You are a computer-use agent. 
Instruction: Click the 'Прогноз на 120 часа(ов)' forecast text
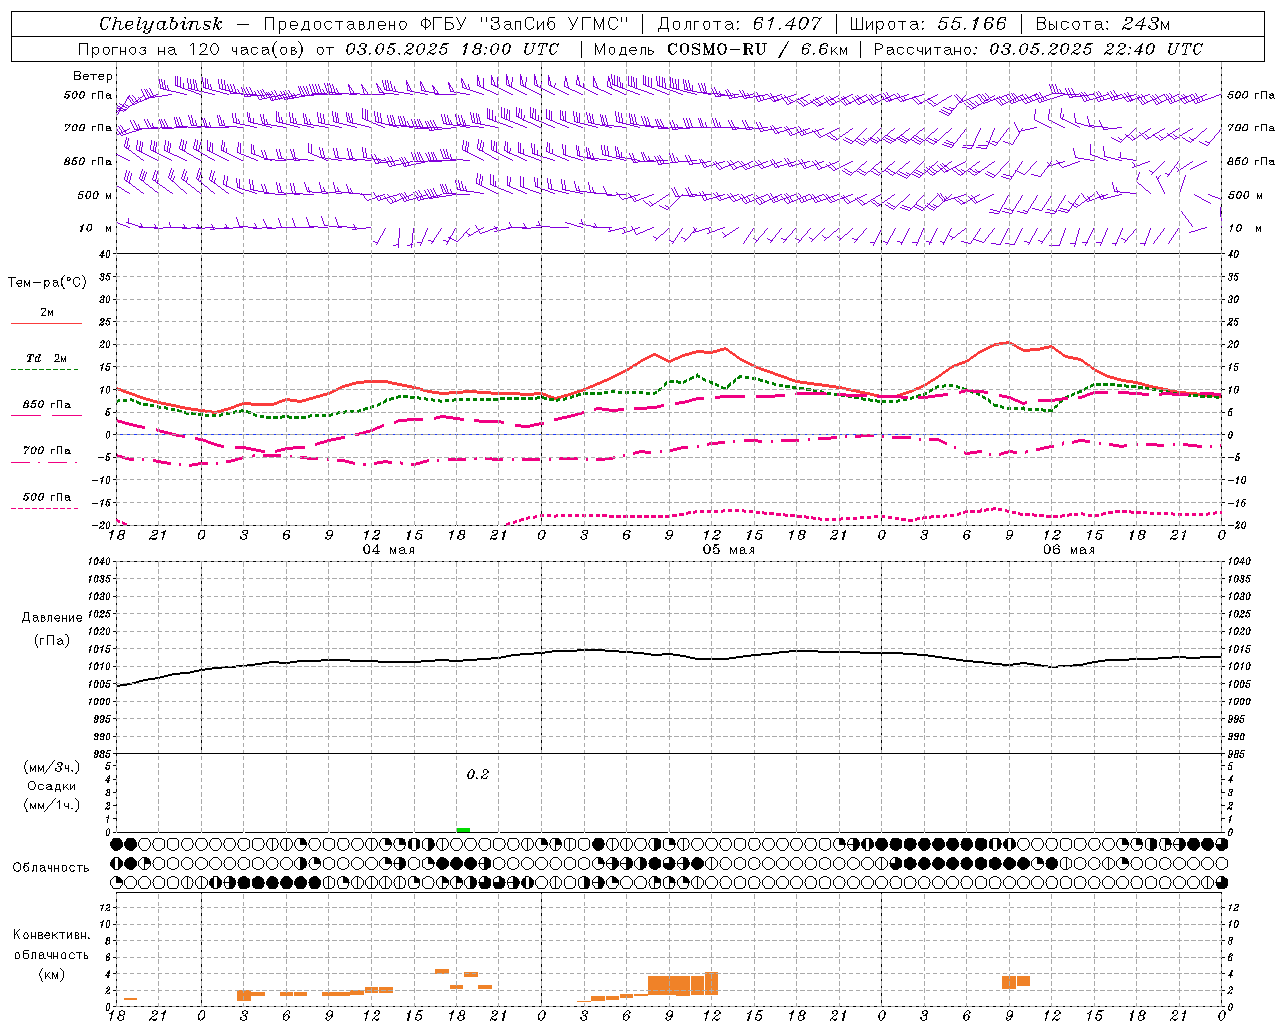tap(192, 49)
